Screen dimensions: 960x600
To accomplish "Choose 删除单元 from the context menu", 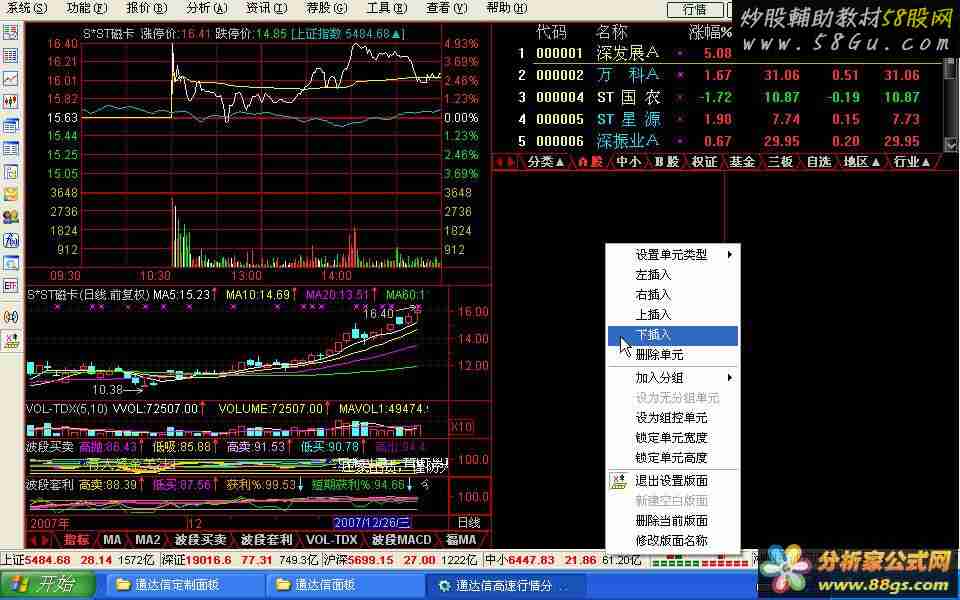I will pos(672,354).
